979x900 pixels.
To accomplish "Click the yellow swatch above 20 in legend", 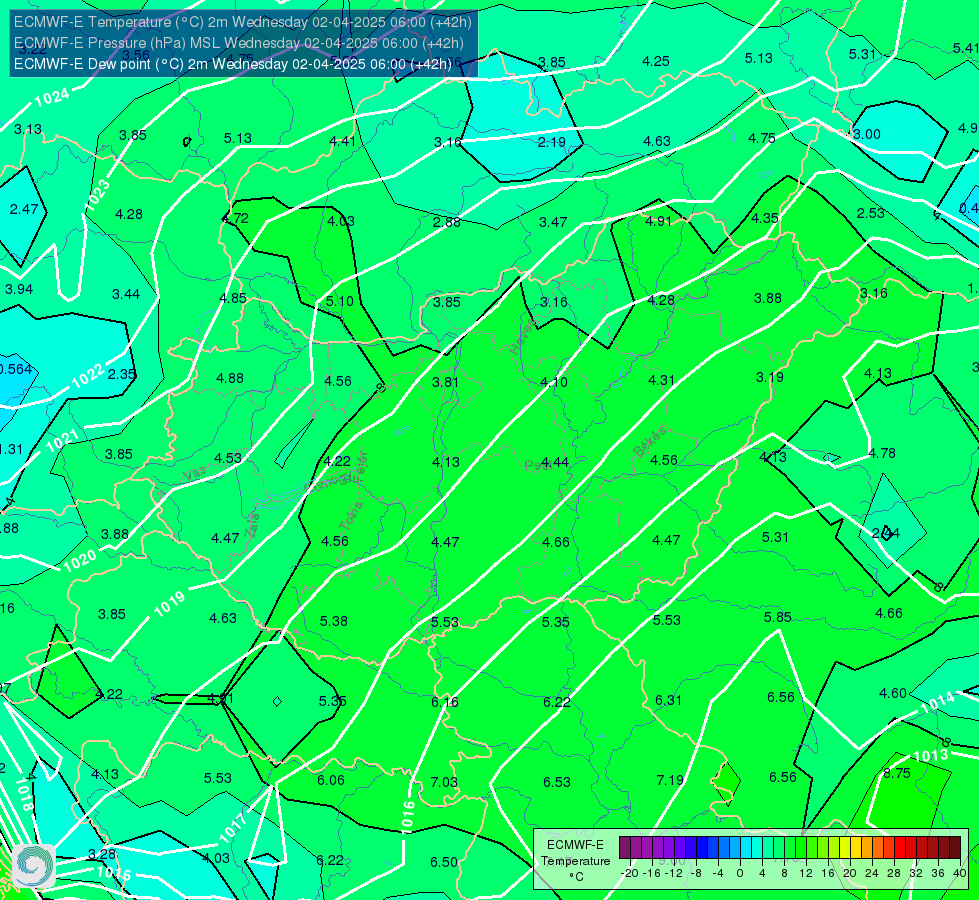I will [x=845, y=848].
